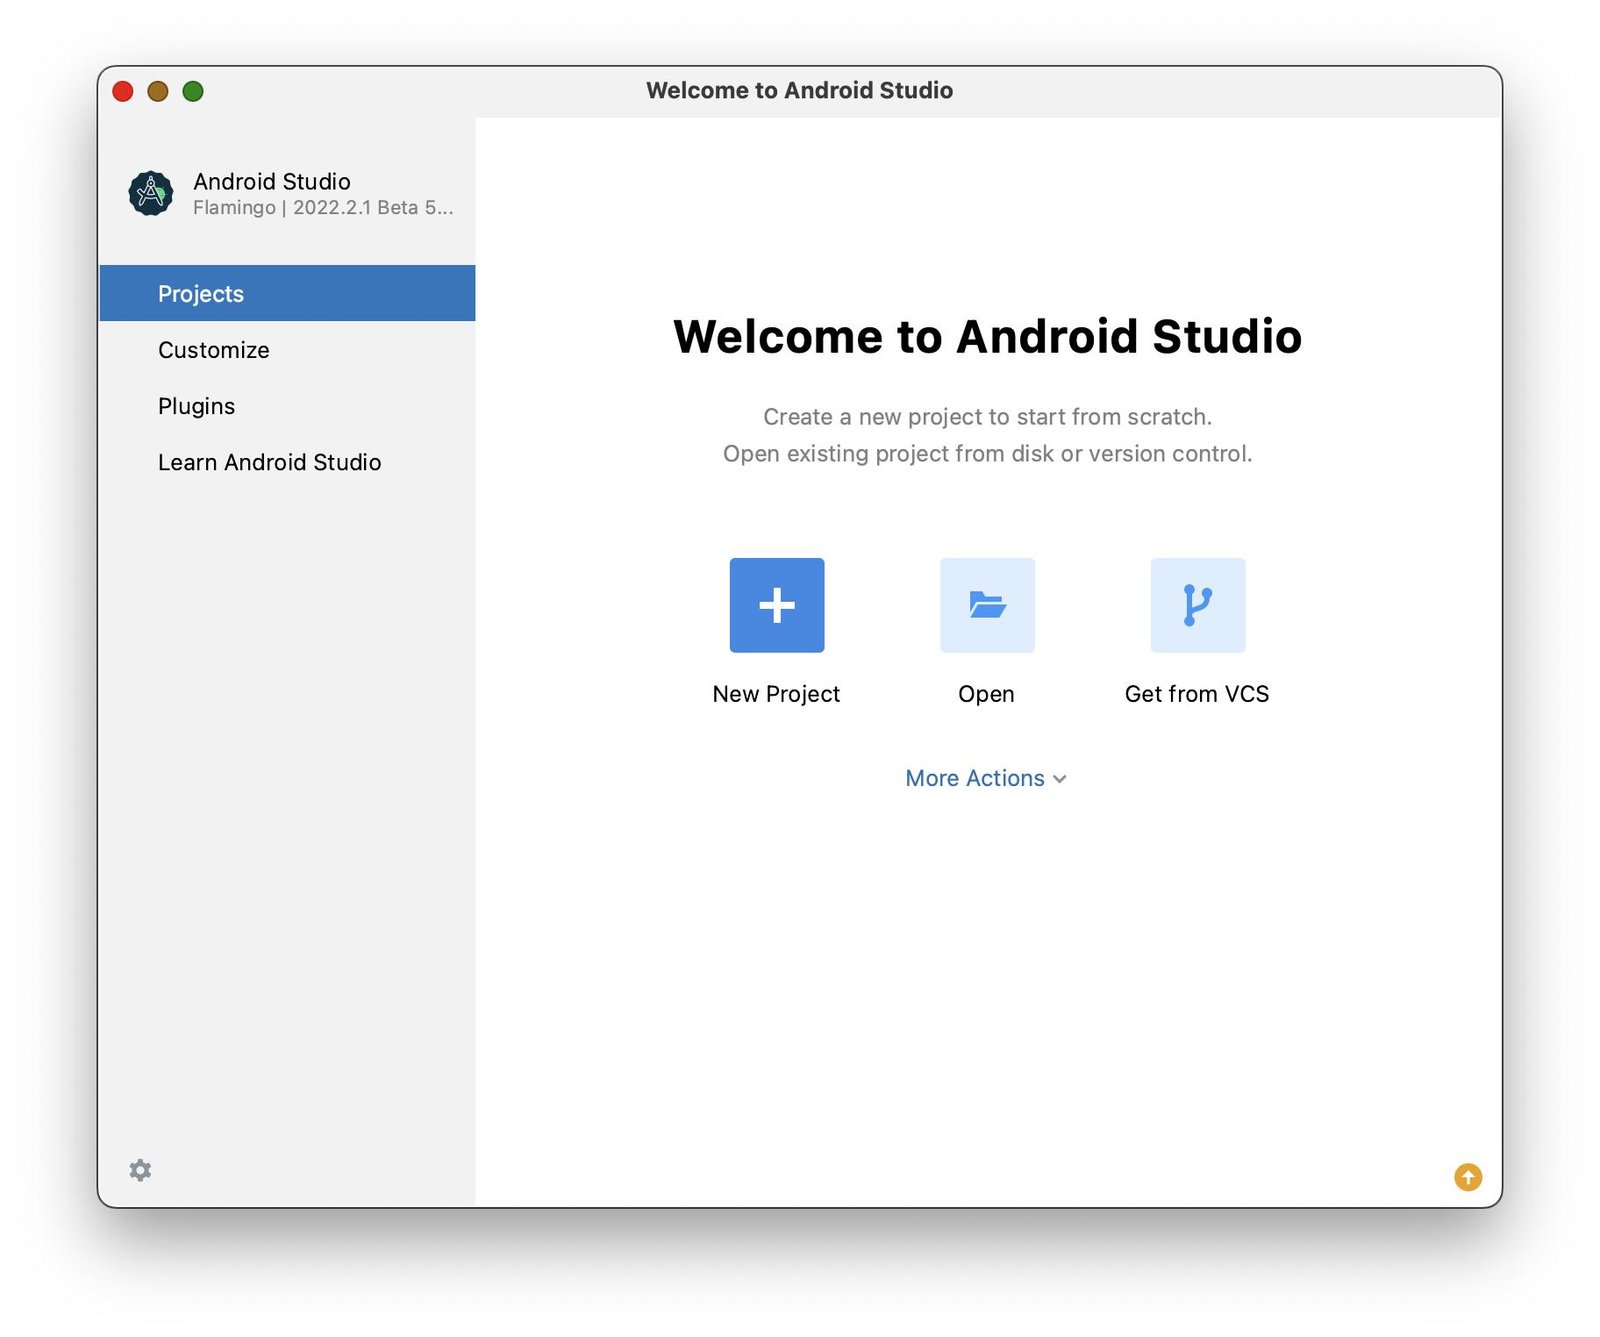Select the Projects tab in sidebar
This screenshot has height=1337, width=1600.
coord(287,293)
